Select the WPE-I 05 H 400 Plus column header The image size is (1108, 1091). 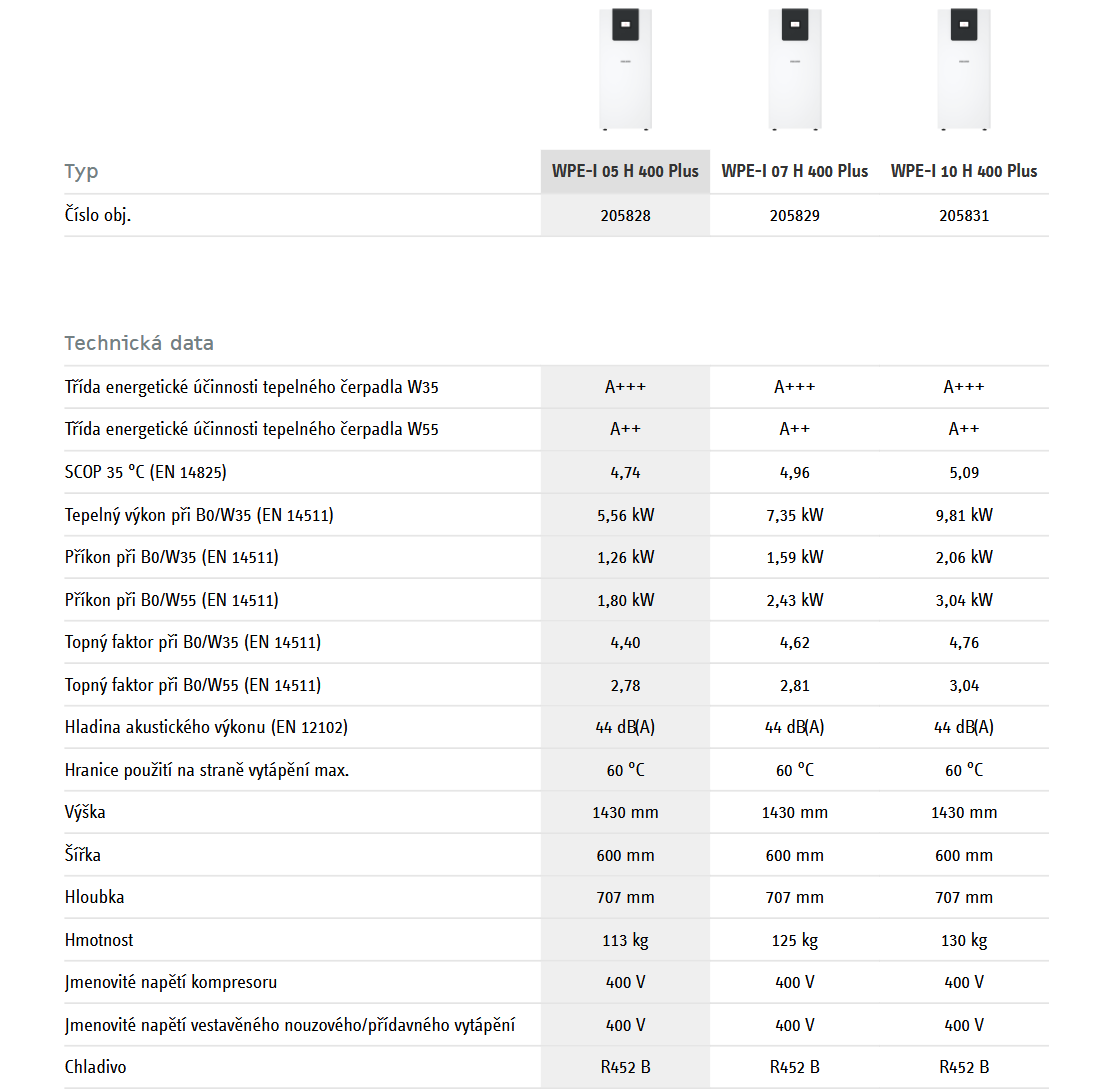[625, 171]
